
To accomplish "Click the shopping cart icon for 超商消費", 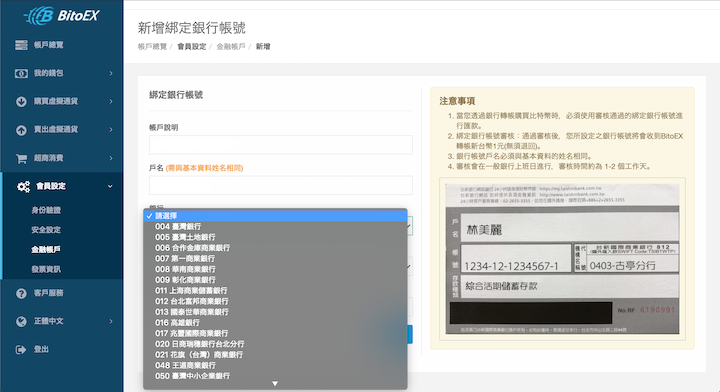I will (21, 159).
